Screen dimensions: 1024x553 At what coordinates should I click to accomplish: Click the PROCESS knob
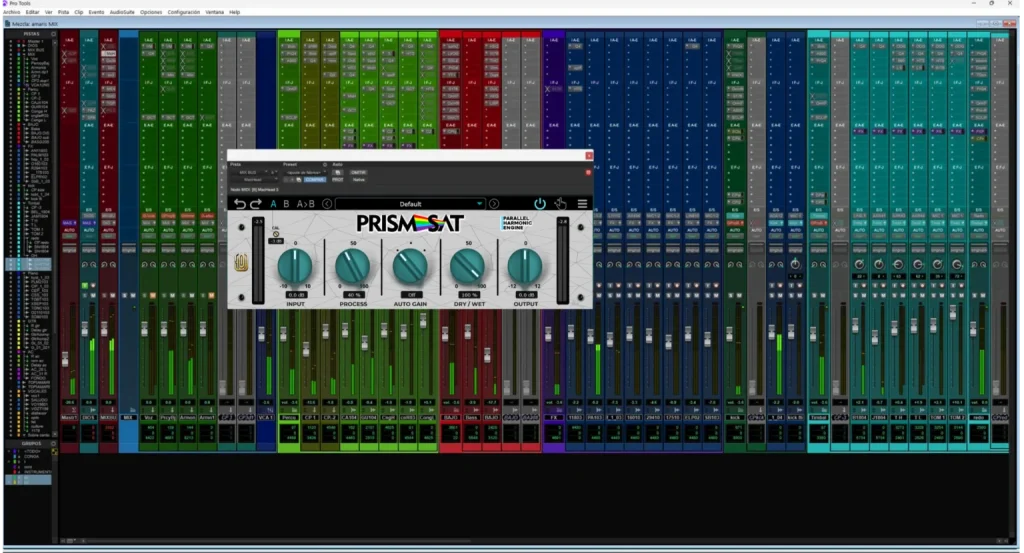point(353,266)
